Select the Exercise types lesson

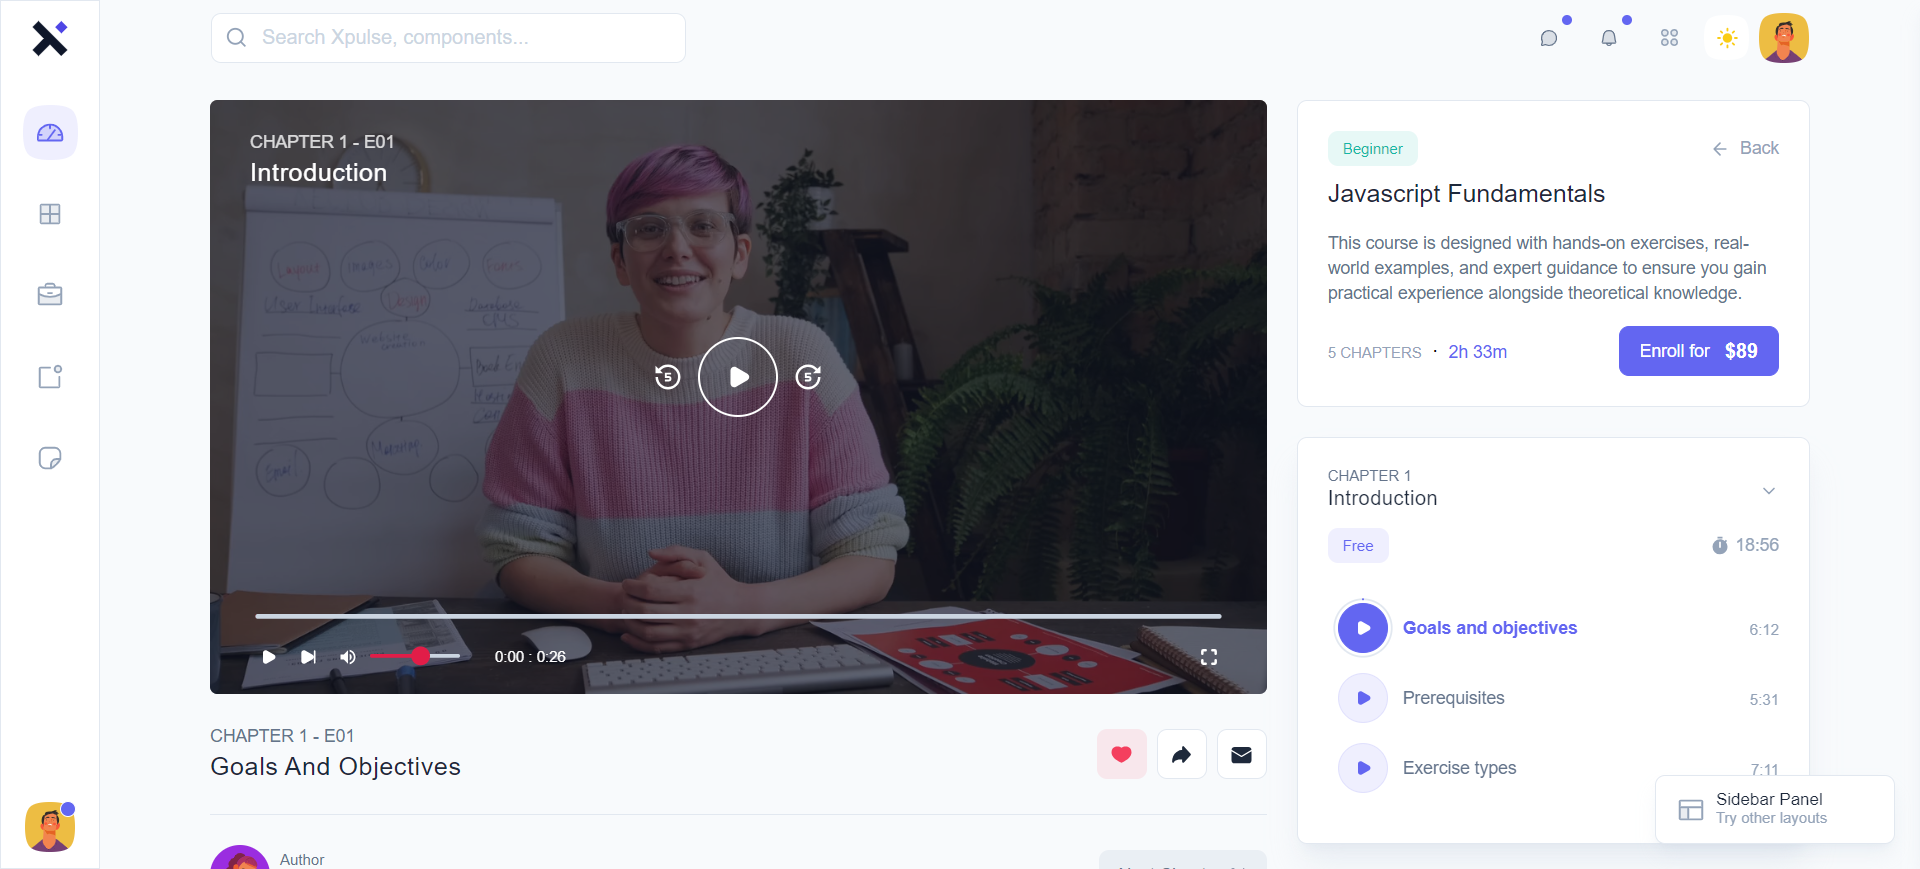(1458, 768)
